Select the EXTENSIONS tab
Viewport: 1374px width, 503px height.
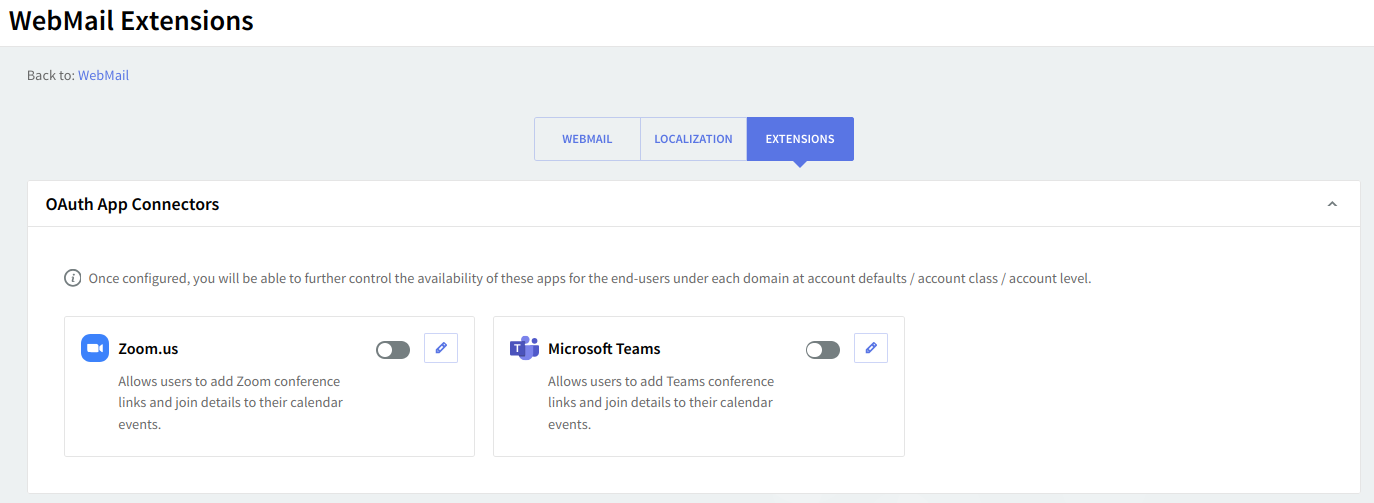point(800,139)
